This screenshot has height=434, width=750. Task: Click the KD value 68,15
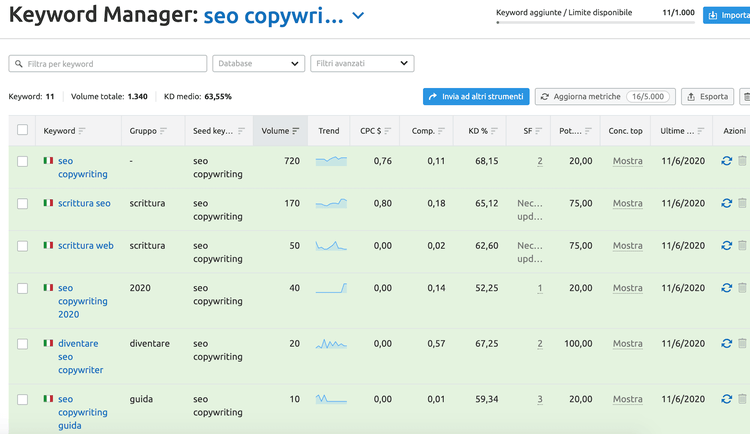point(486,161)
